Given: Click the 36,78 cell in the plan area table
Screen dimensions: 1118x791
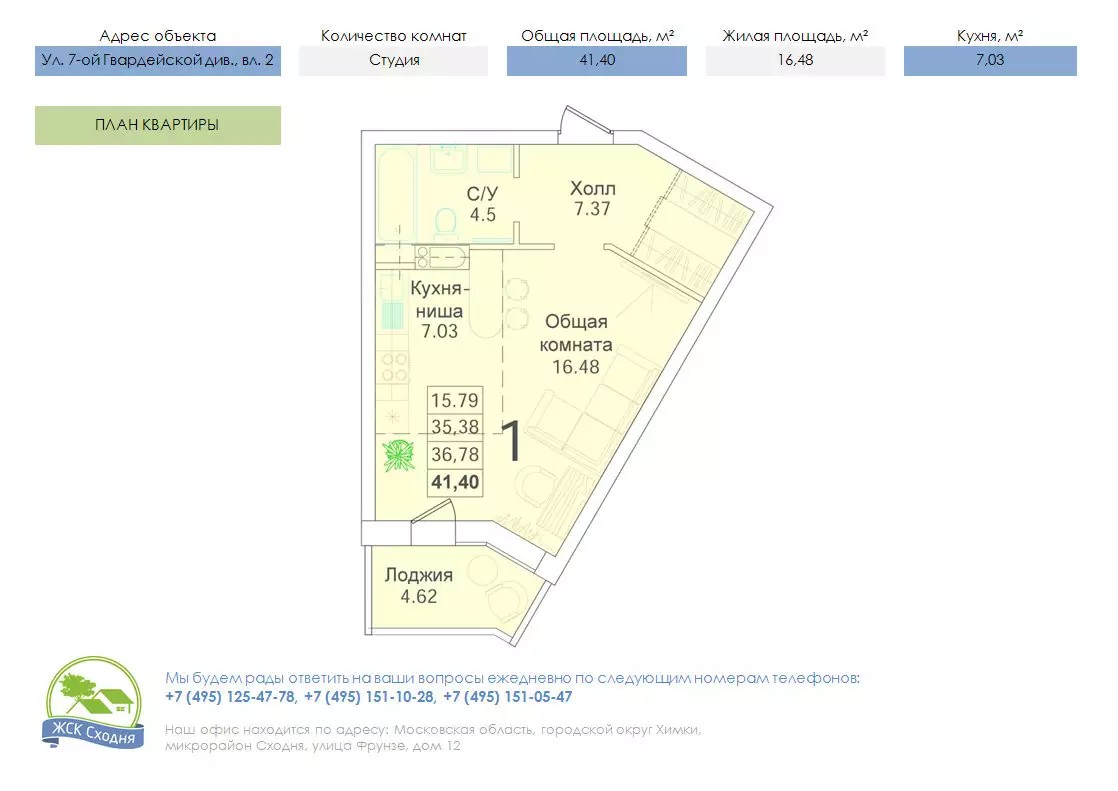Looking at the screenshot, I should point(455,454).
